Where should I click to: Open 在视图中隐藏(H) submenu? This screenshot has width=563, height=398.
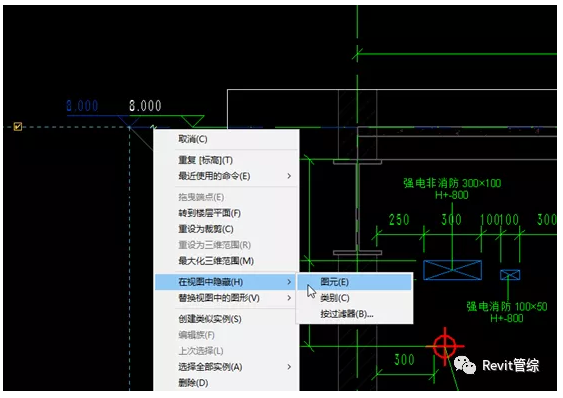226,282
